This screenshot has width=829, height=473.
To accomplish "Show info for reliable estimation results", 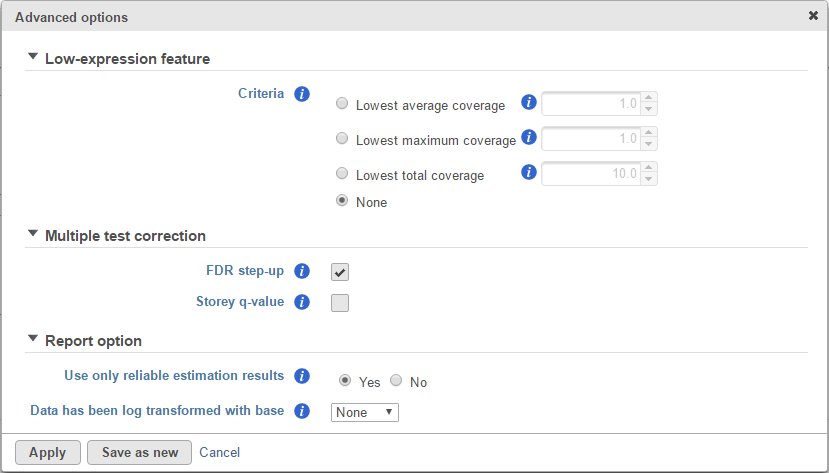I will point(302,376).
